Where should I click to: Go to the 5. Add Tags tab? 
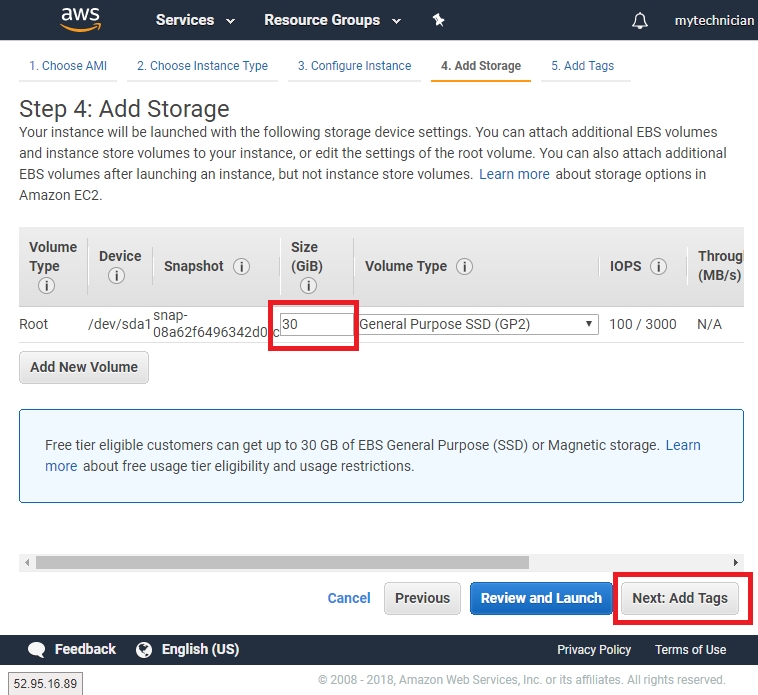click(582, 66)
